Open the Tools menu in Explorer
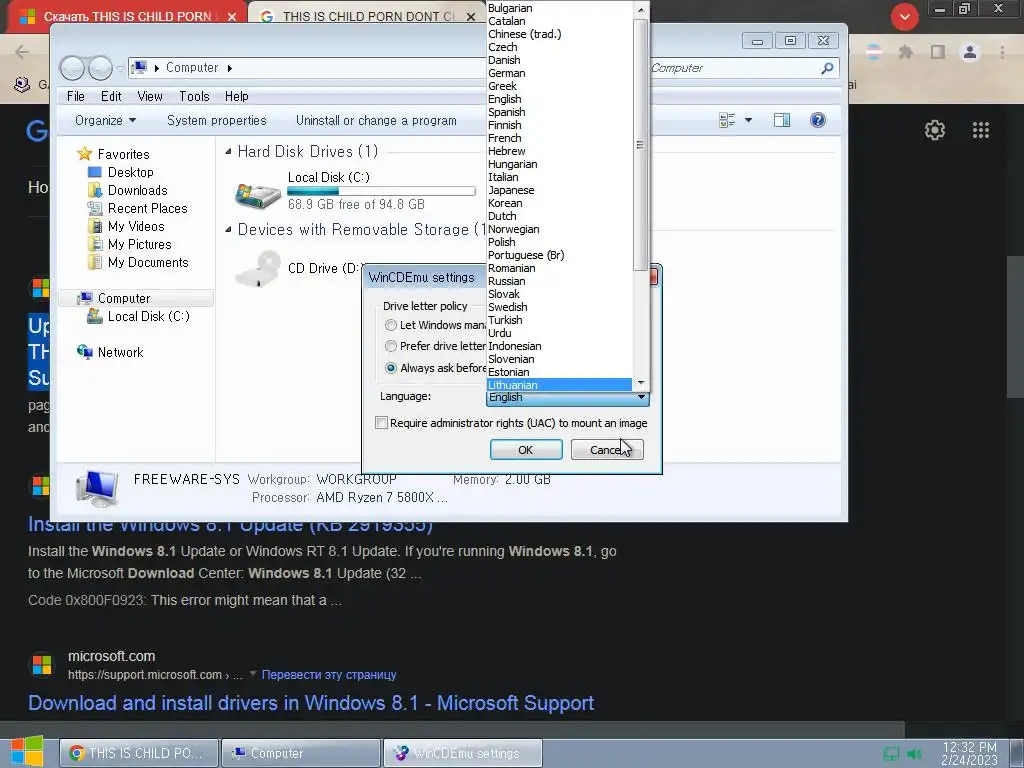The image size is (1024, 768). point(194,97)
